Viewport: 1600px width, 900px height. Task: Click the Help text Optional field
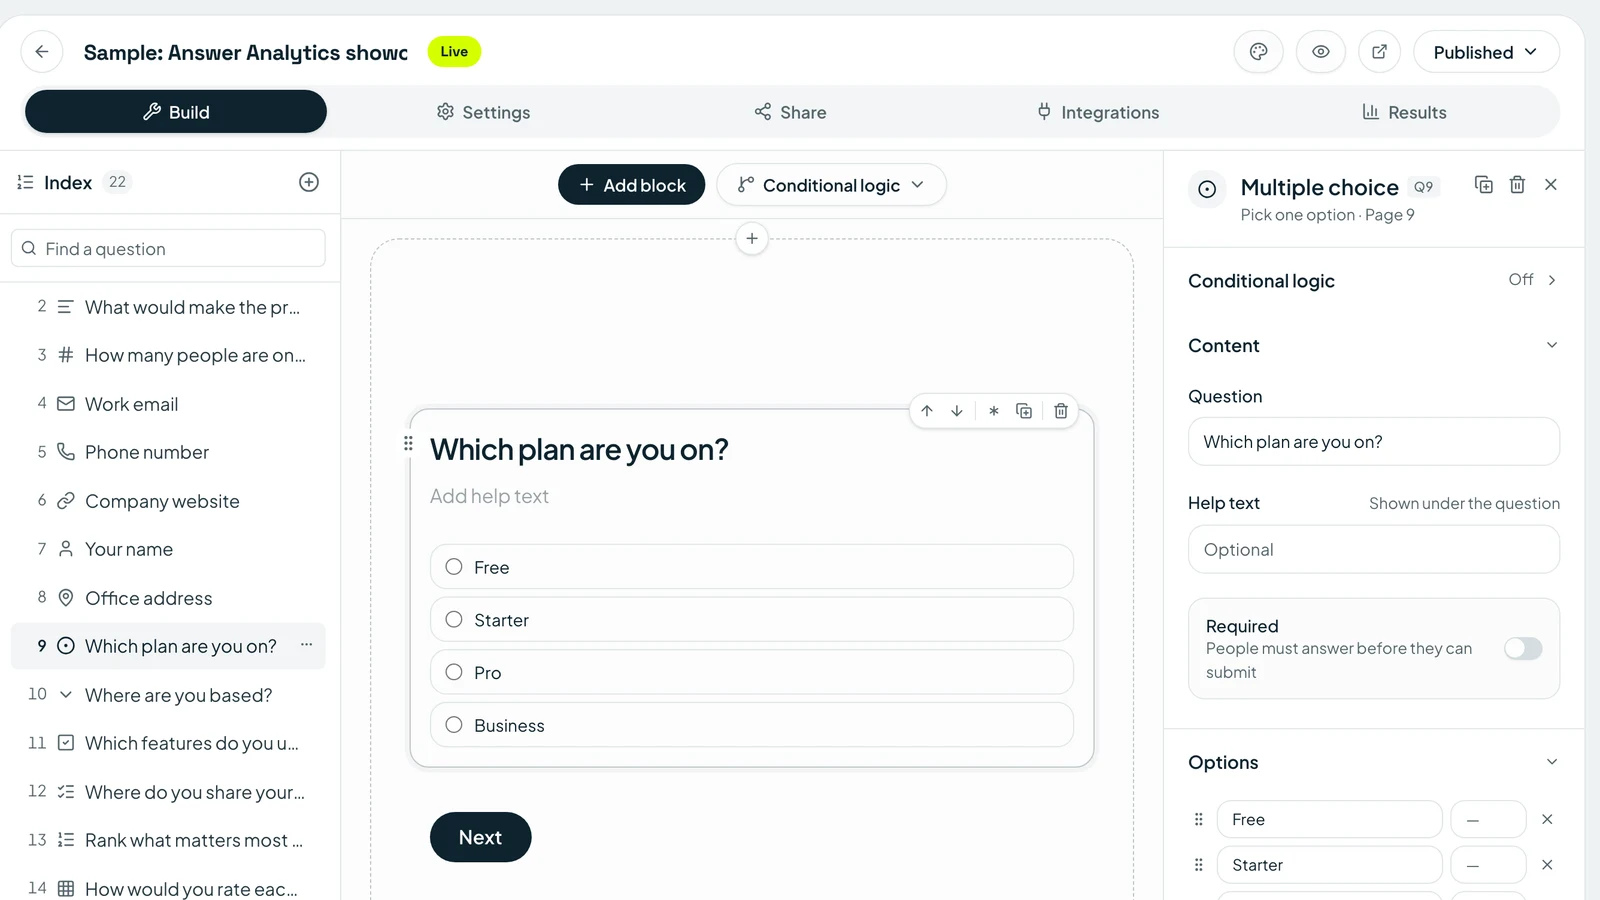coord(1373,550)
